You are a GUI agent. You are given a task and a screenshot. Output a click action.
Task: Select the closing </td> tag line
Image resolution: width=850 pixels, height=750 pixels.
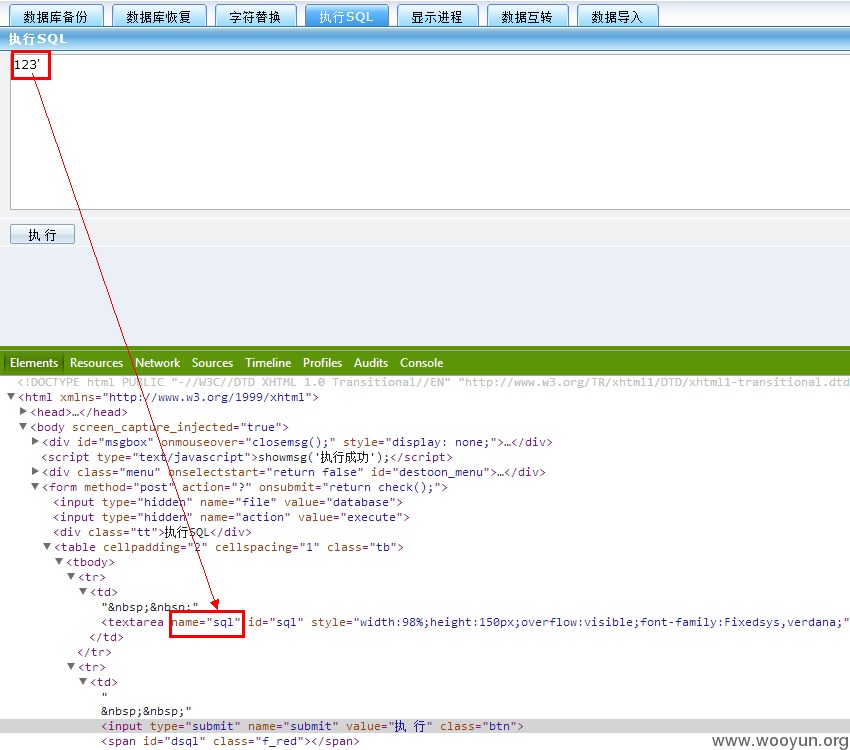(106, 637)
